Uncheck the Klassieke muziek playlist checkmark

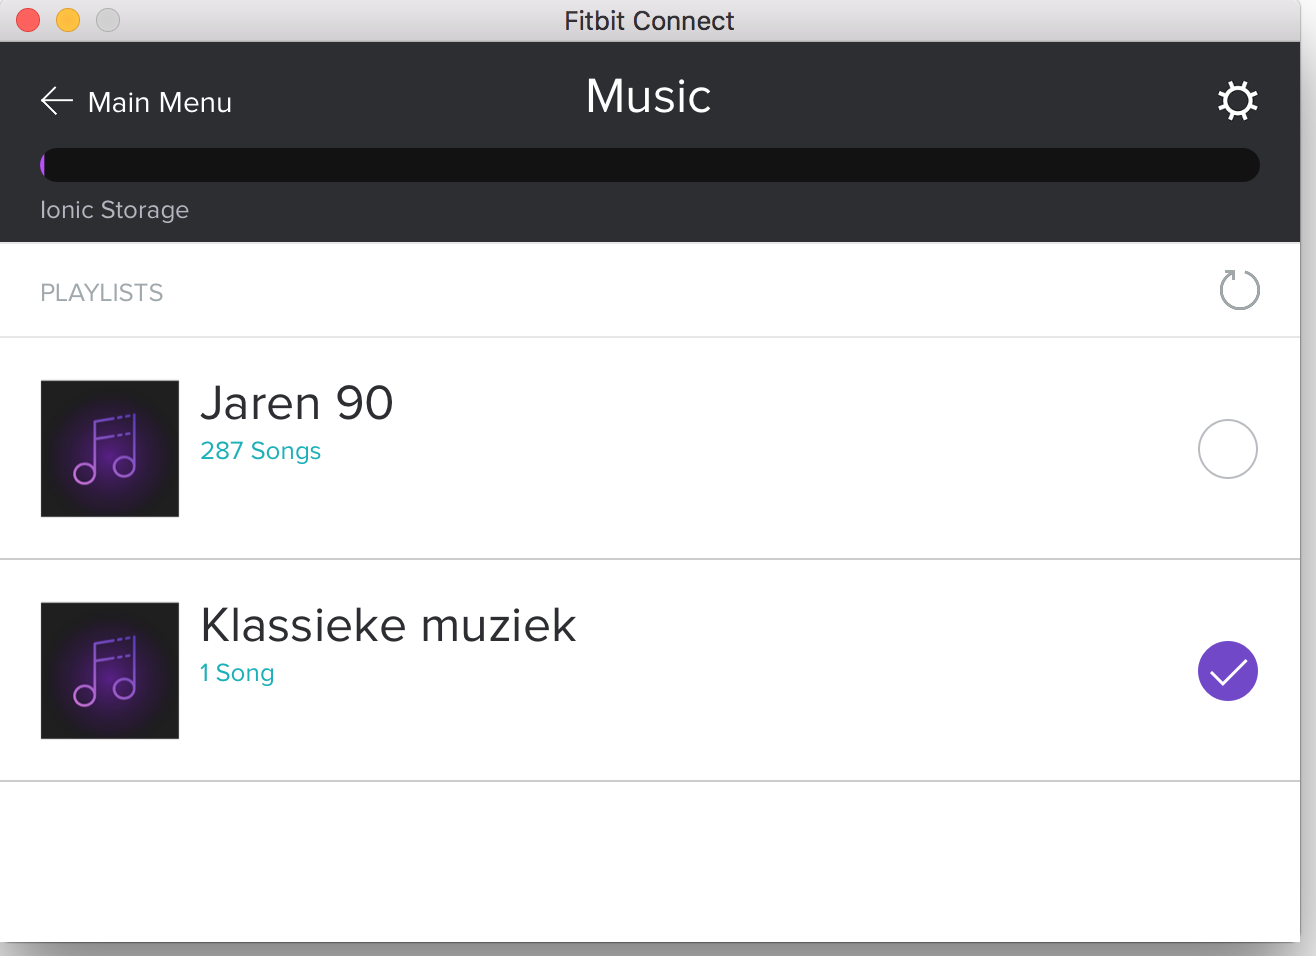click(1227, 671)
